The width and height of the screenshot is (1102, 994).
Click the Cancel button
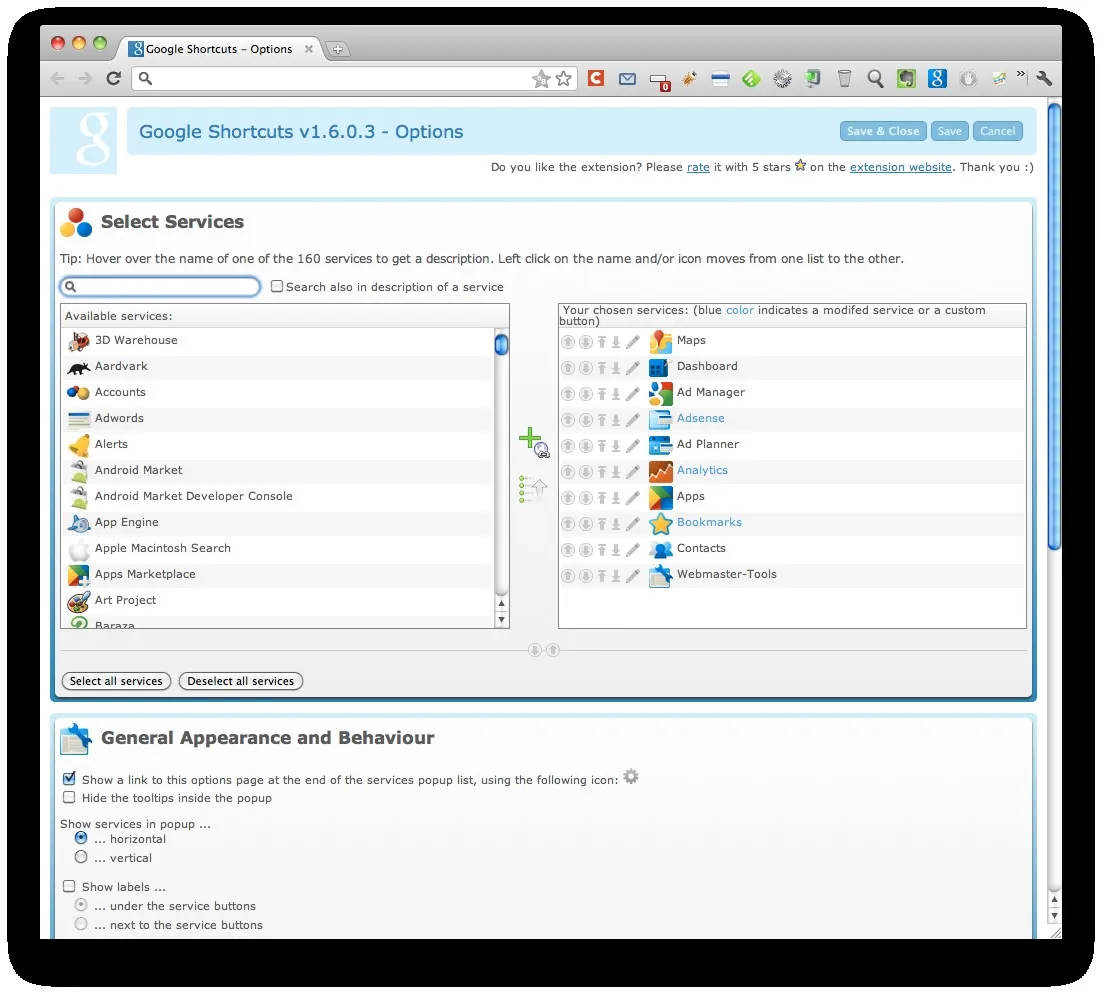[997, 131]
